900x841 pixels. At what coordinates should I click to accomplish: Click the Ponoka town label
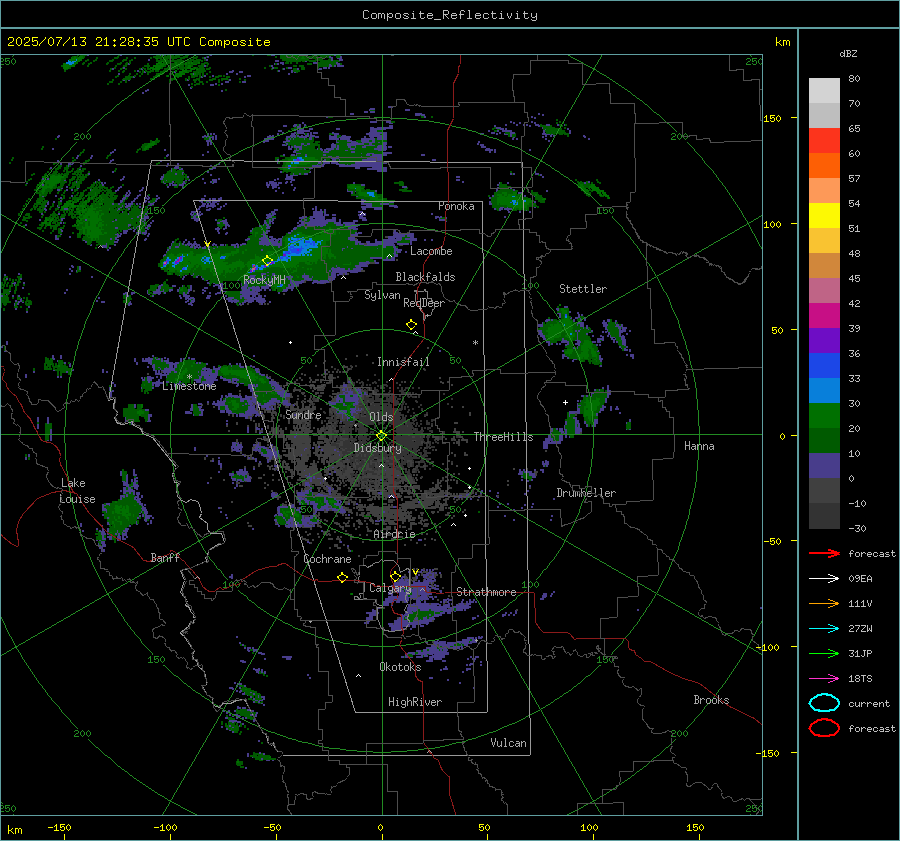click(x=456, y=206)
